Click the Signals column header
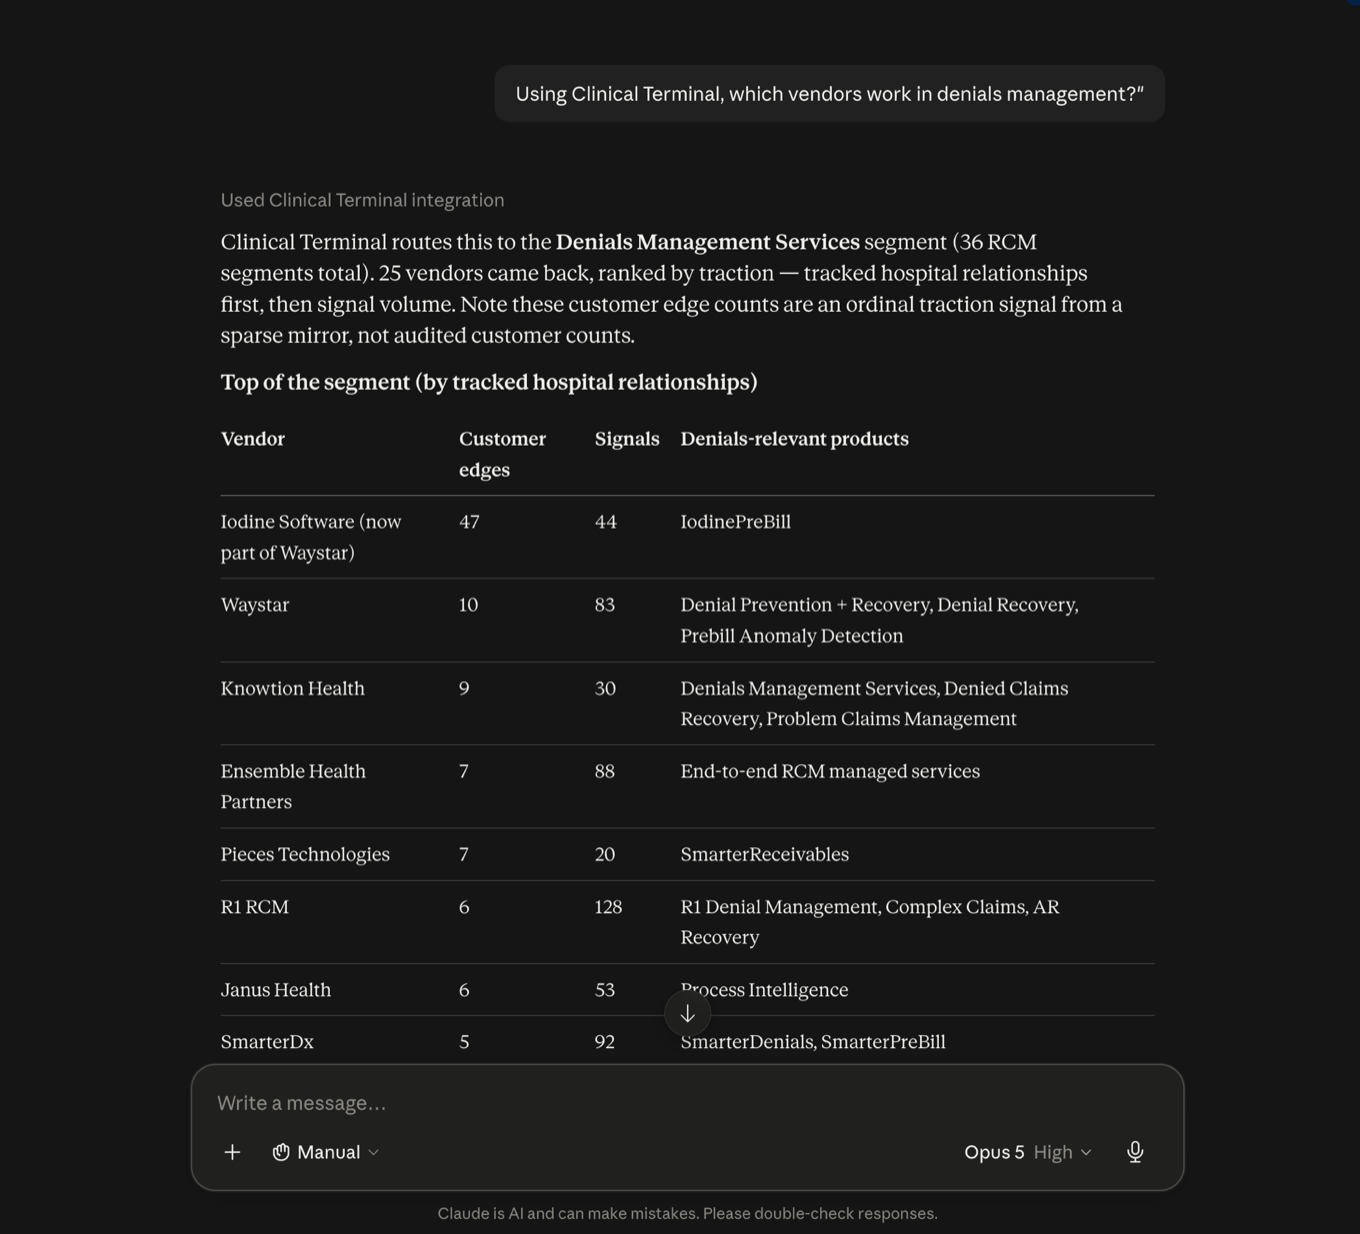Image resolution: width=1360 pixels, height=1234 pixels. tap(627, 439)
